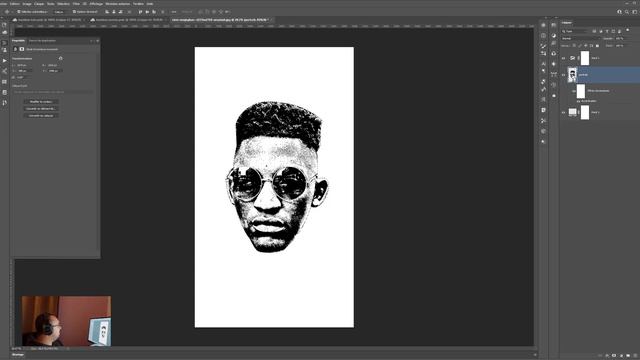Click 'Convertir en calques' button

tap(41, 116)
